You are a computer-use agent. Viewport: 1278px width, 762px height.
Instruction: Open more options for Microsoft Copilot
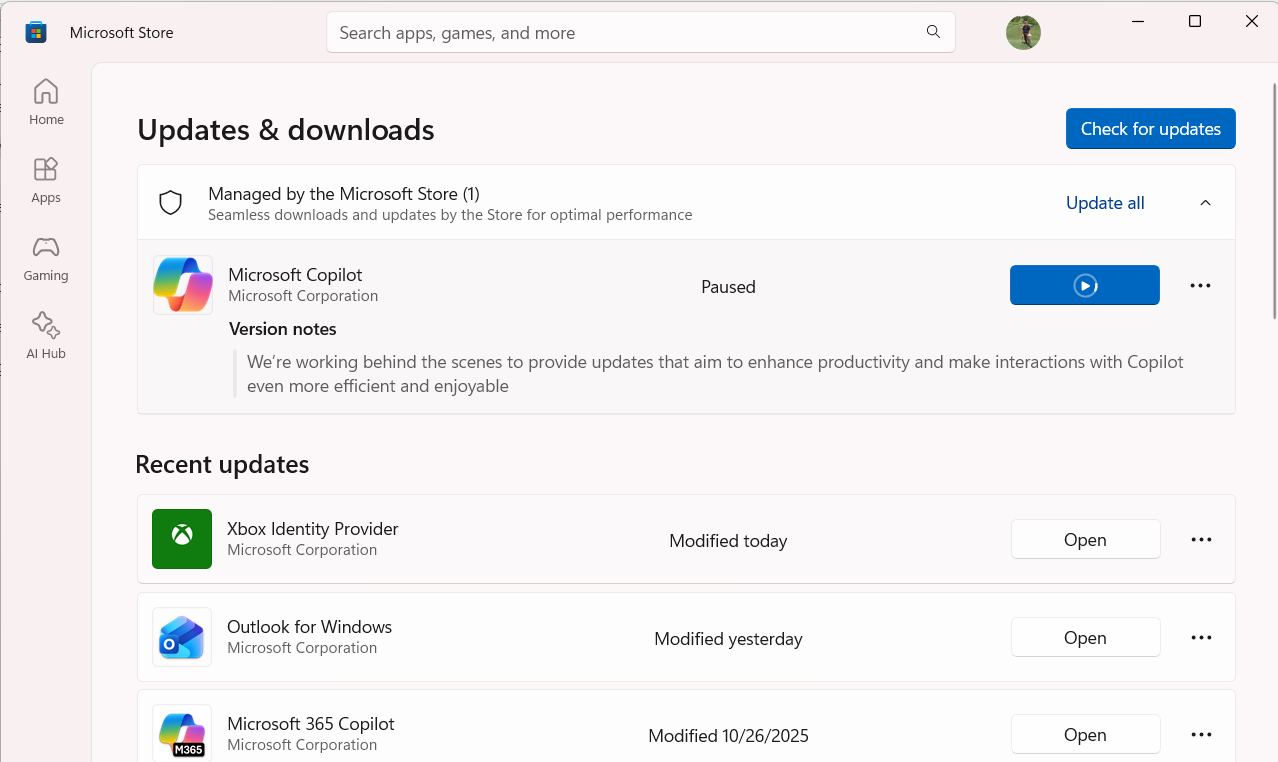click(x=1201, y=286)
